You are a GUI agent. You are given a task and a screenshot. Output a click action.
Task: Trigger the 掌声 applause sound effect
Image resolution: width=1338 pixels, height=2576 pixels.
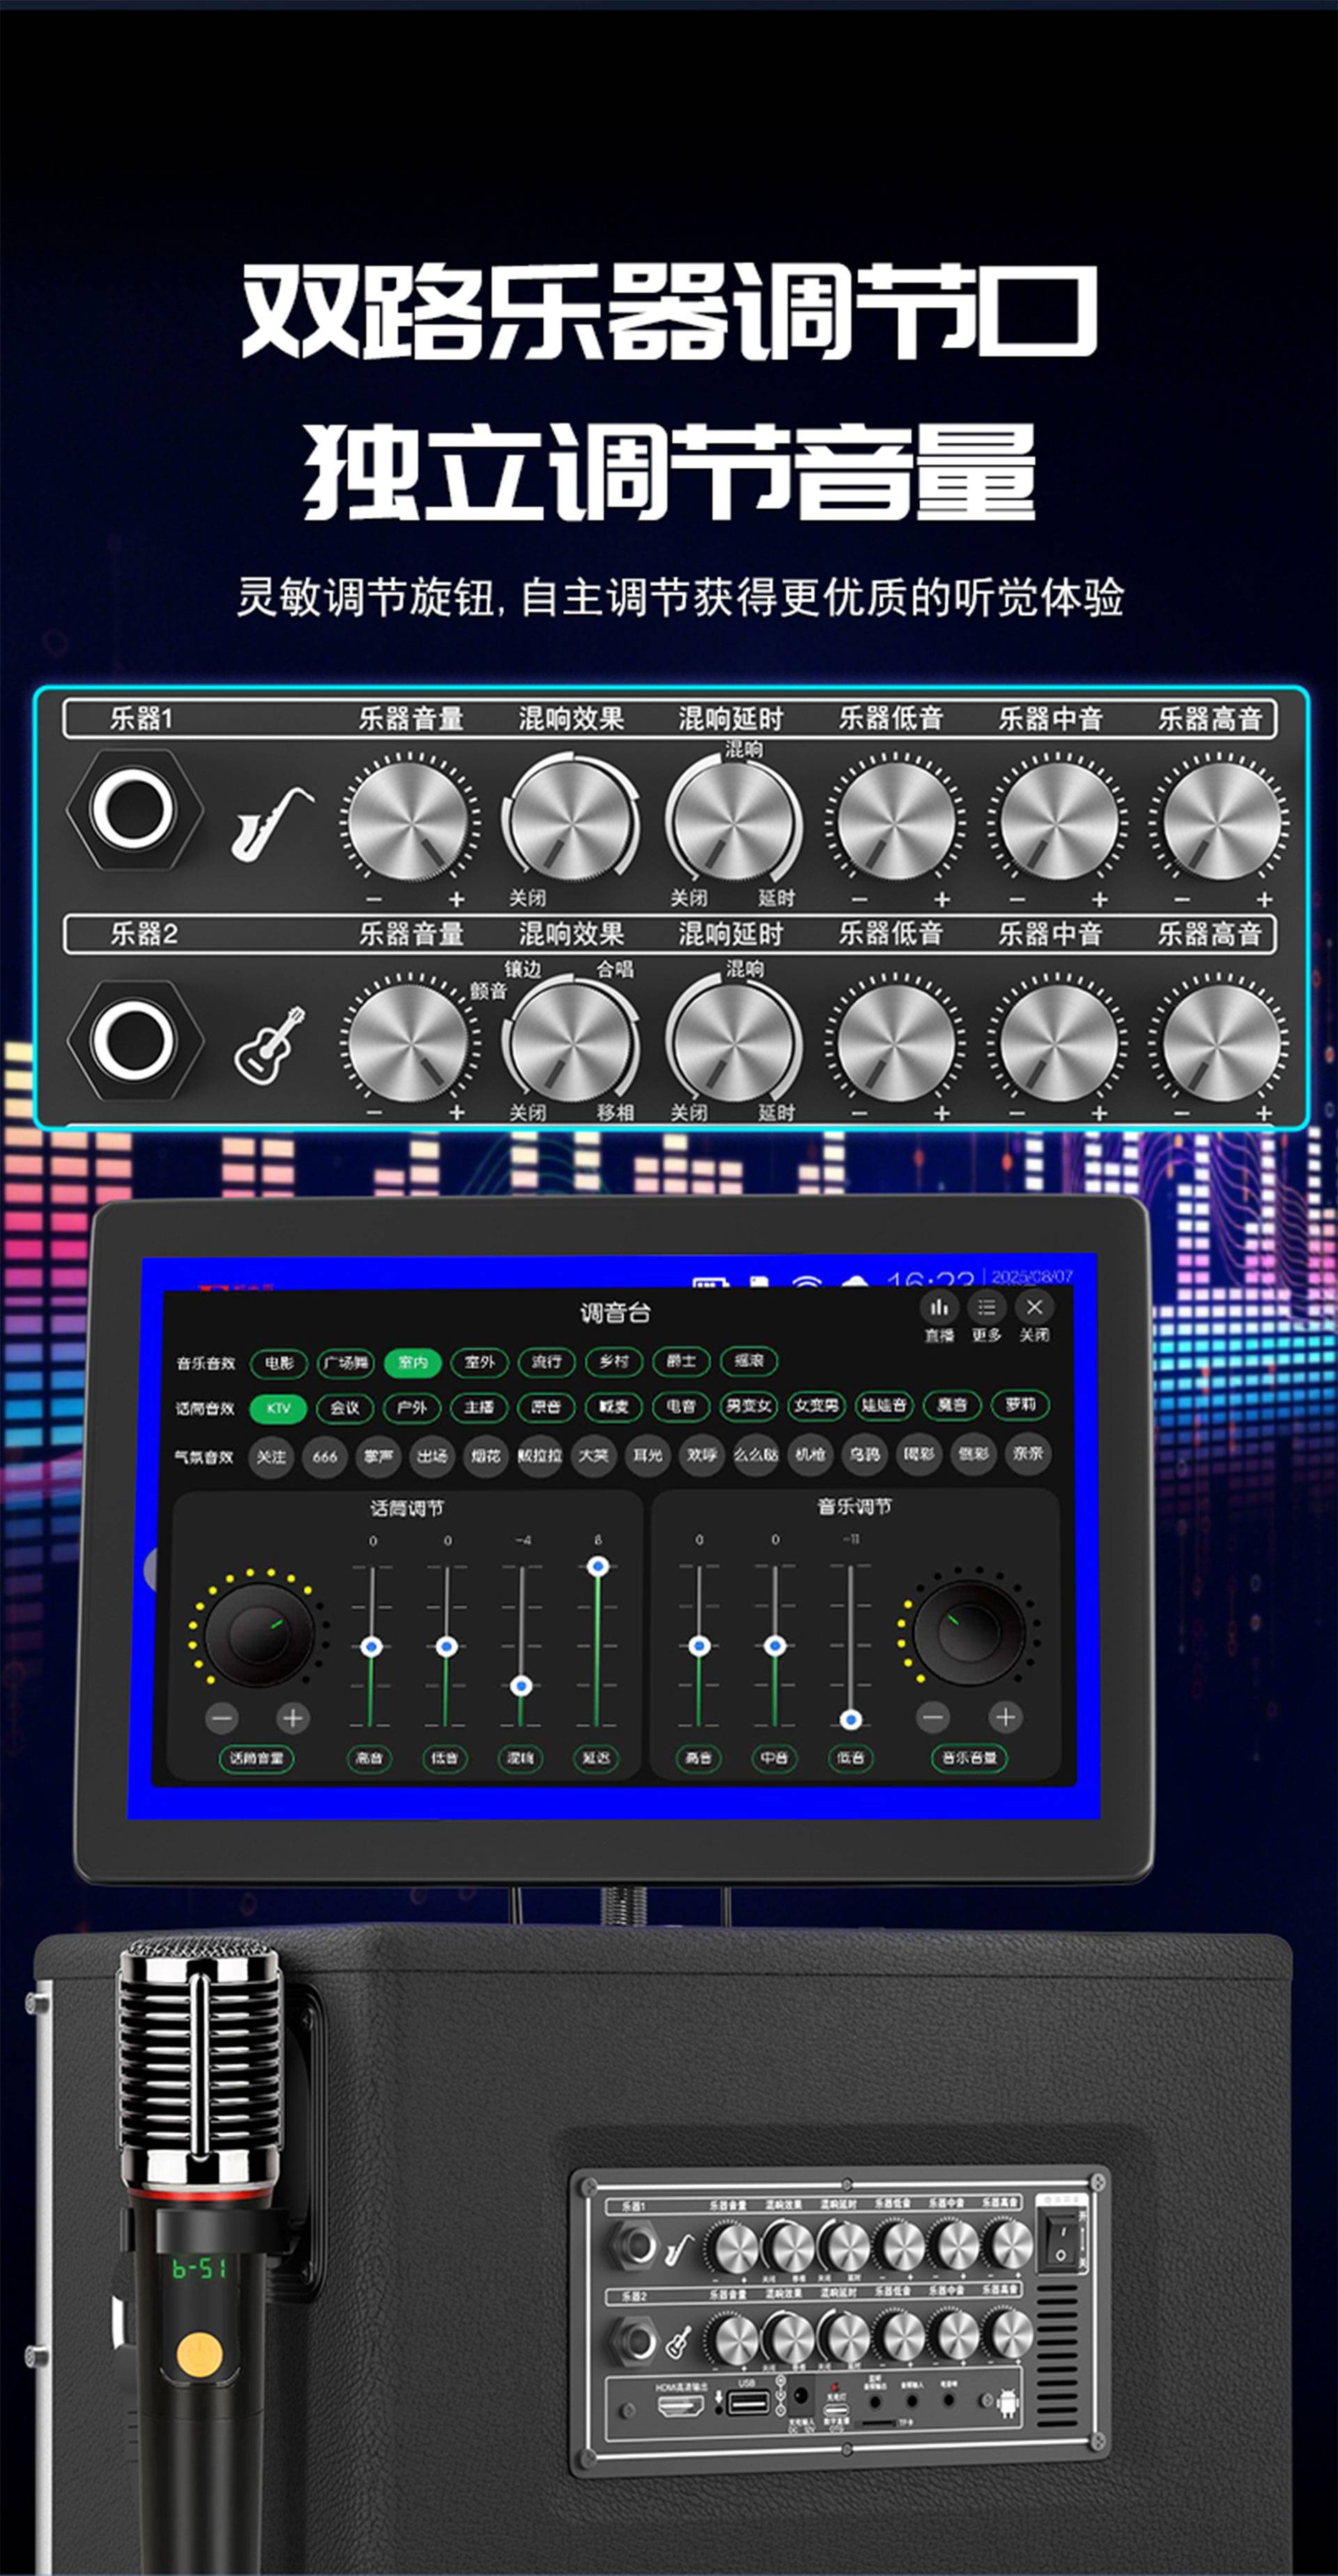click(x=379, y=1456)
